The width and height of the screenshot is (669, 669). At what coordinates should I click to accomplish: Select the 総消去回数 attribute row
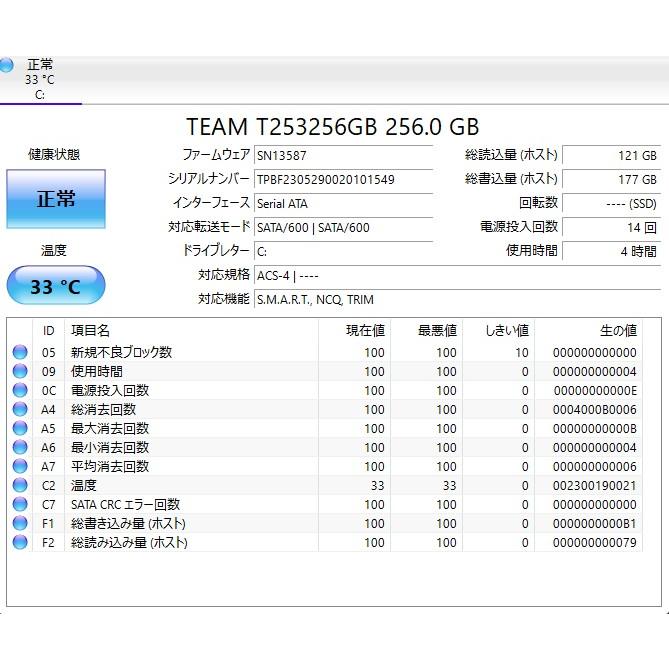(x=326, y=409)
